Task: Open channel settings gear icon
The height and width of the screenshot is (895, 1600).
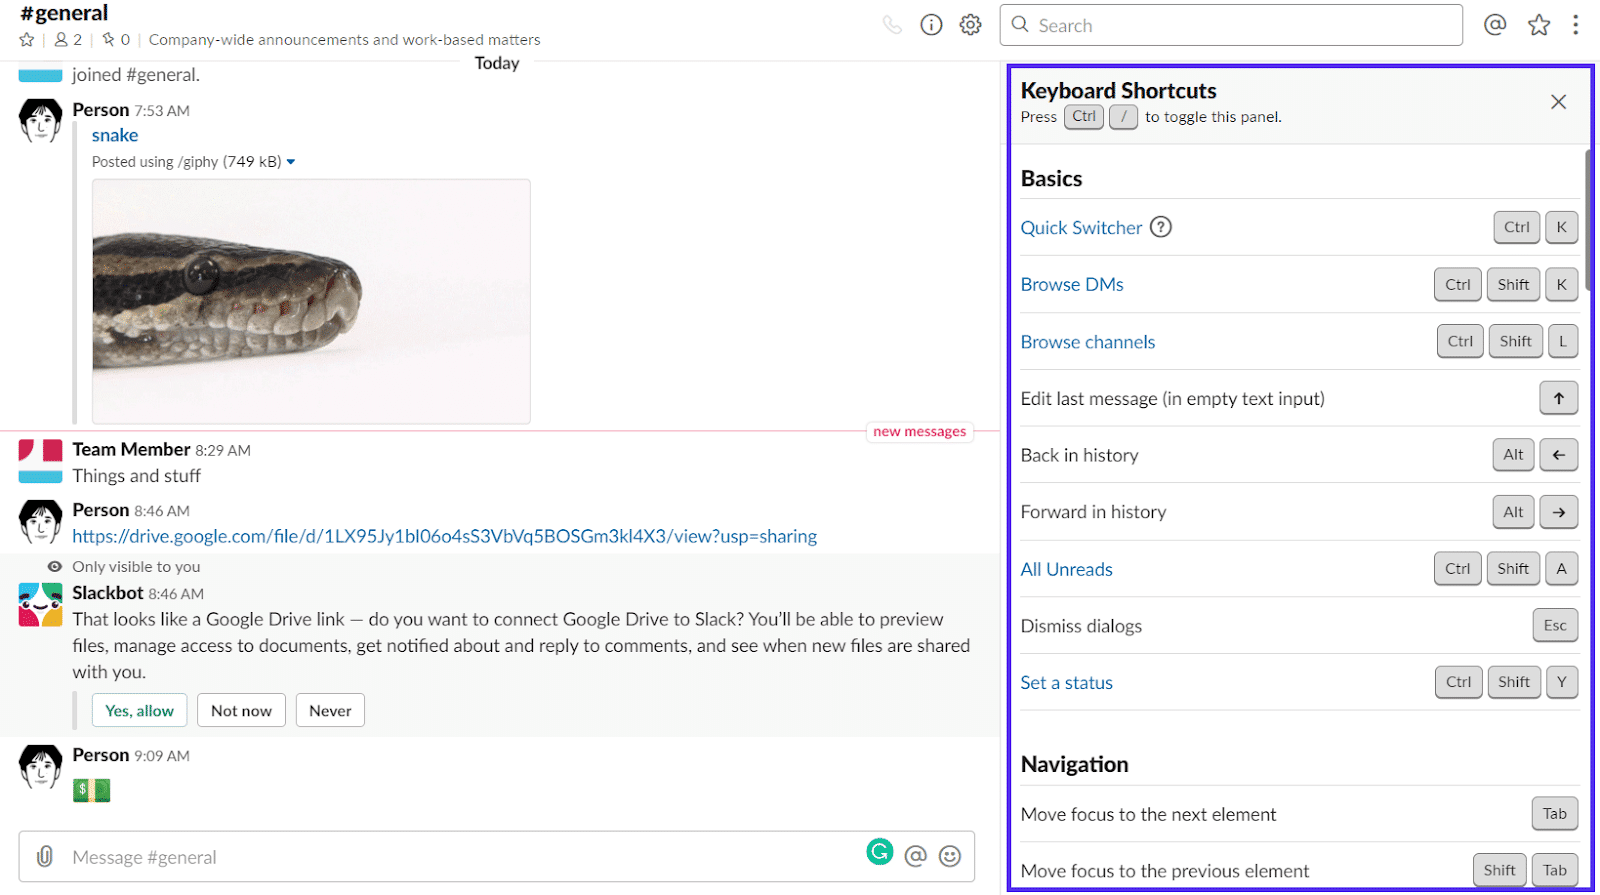Action: pos(970,25)
